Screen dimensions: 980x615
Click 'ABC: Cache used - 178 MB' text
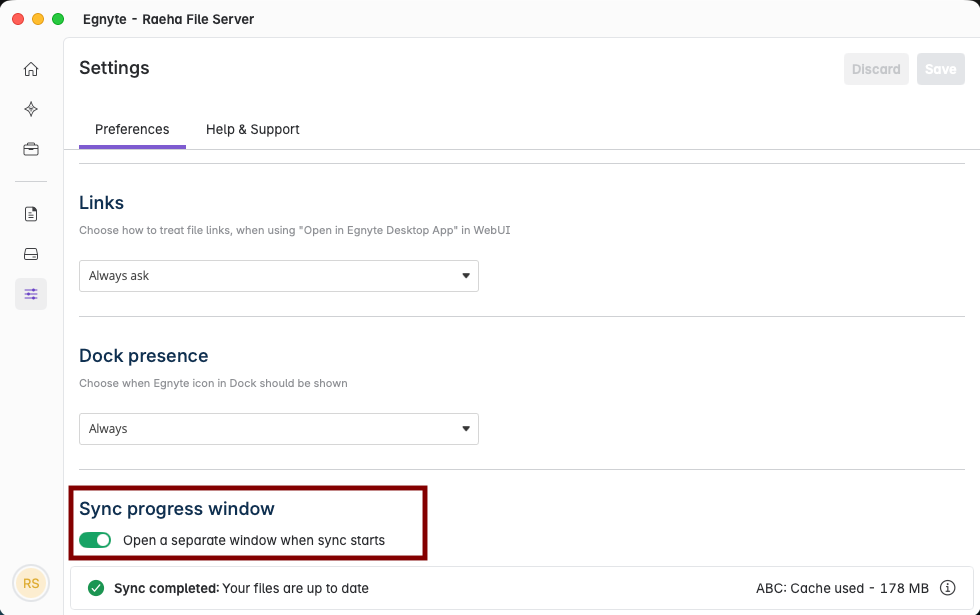point(842,588)
